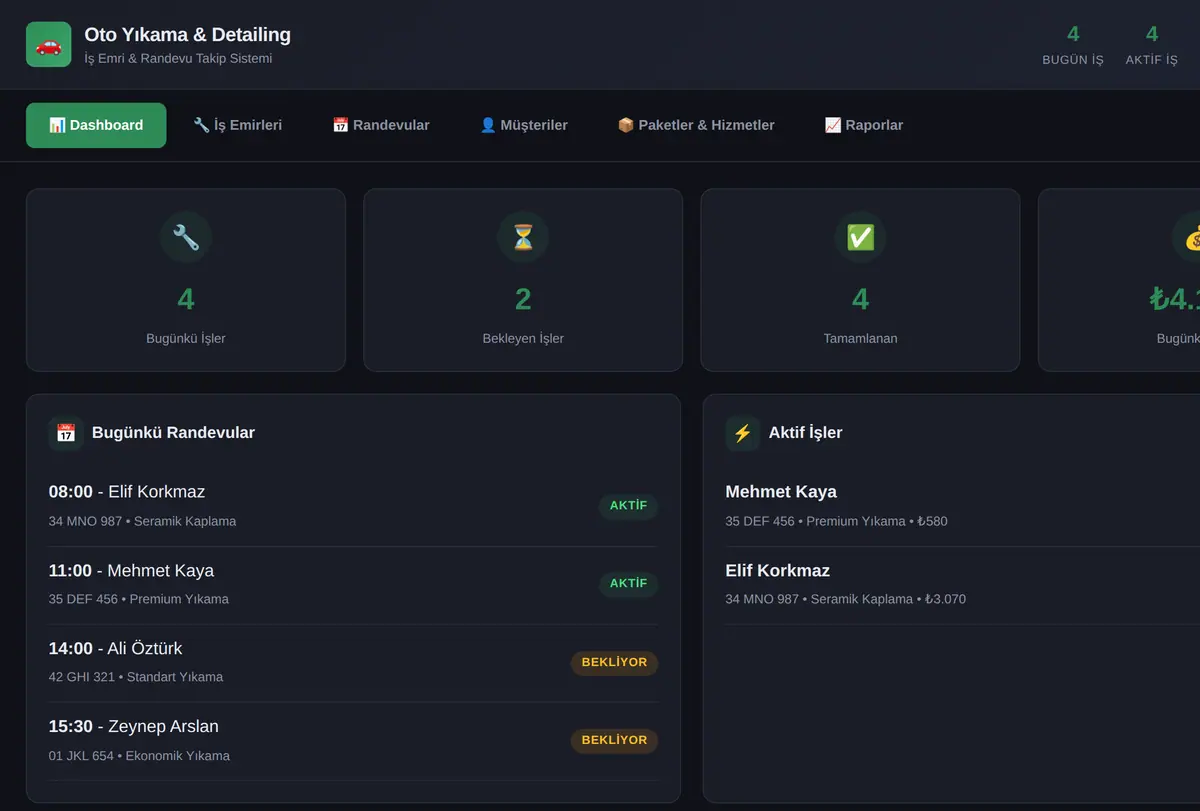1200x811 pixels.
Task: Click the AKTİF İŞ counter in header
Action: (1152, 45)
